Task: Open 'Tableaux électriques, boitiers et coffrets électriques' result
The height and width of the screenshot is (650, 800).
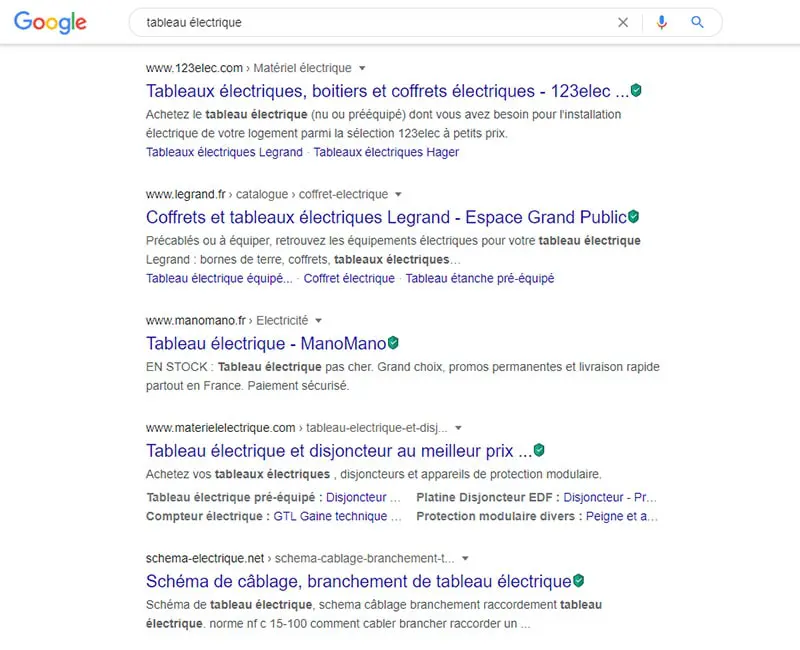Action: pyautogui.click(x=387, y=91)
